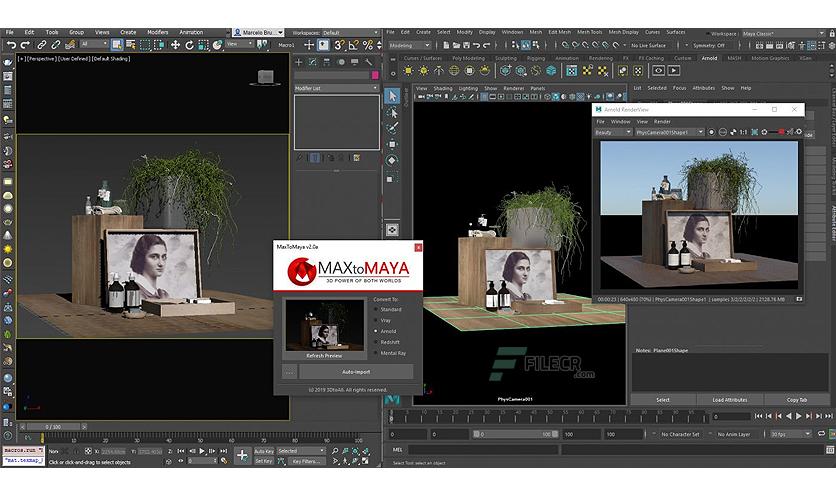Click Refresh Preview in MaxToMaya dialog
Screen dimensions: 836x484
pyautogui.click(x=324, y=356)
